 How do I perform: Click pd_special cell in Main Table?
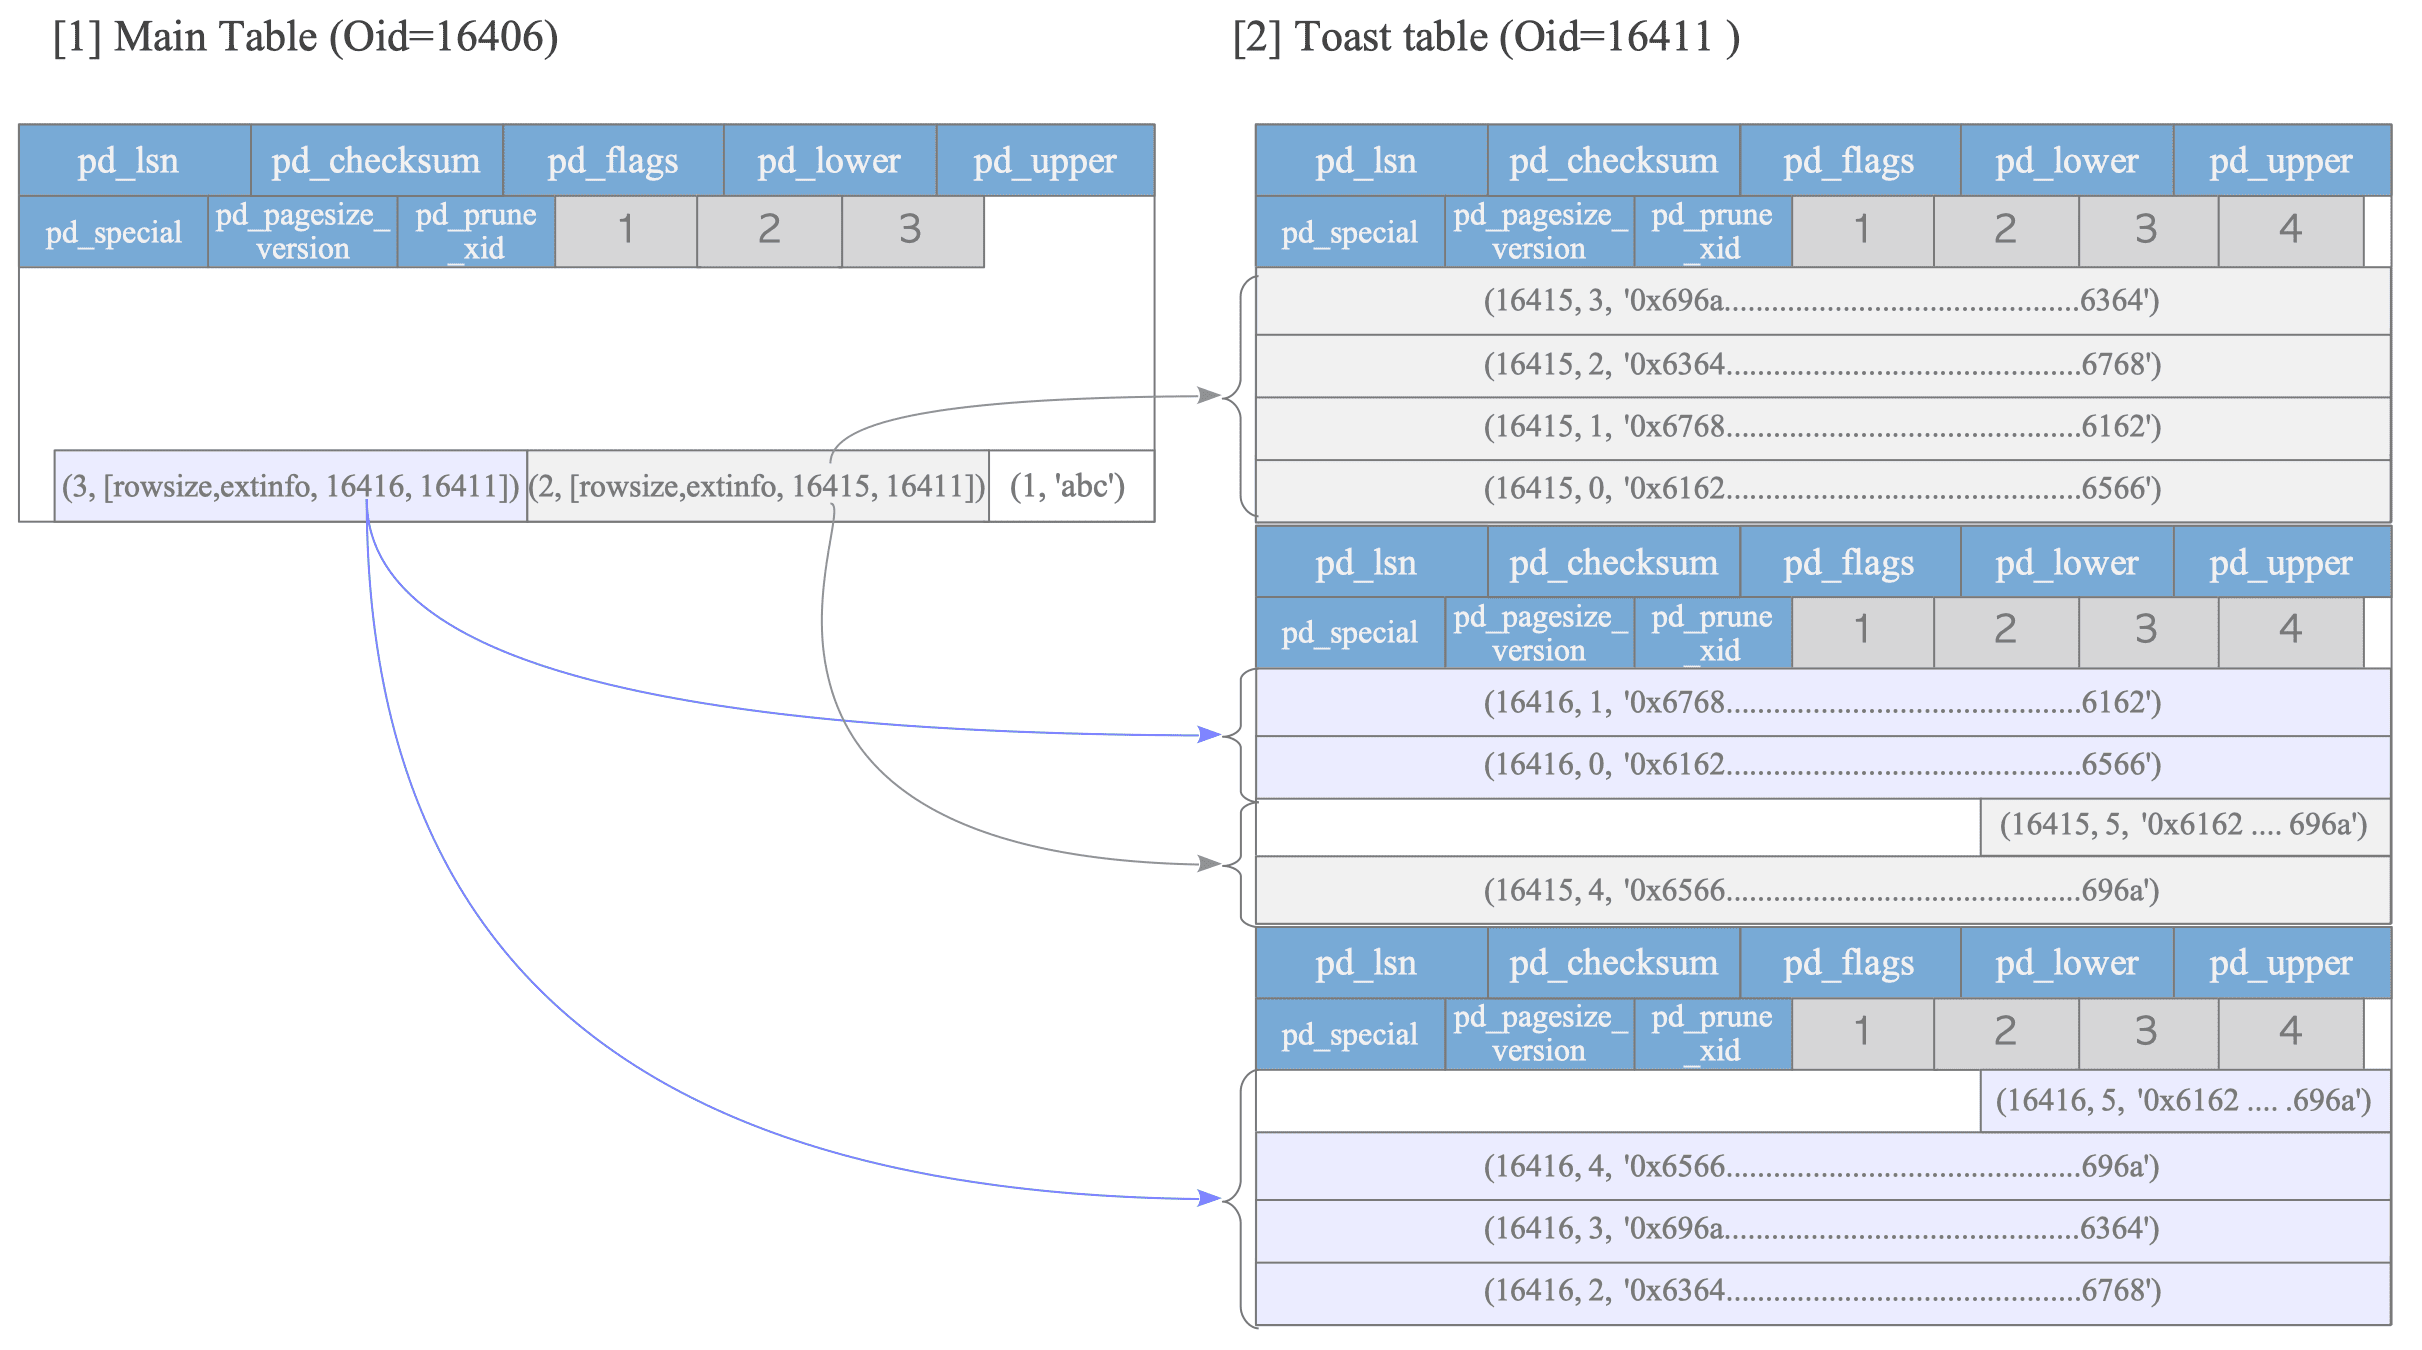[113, 232]
